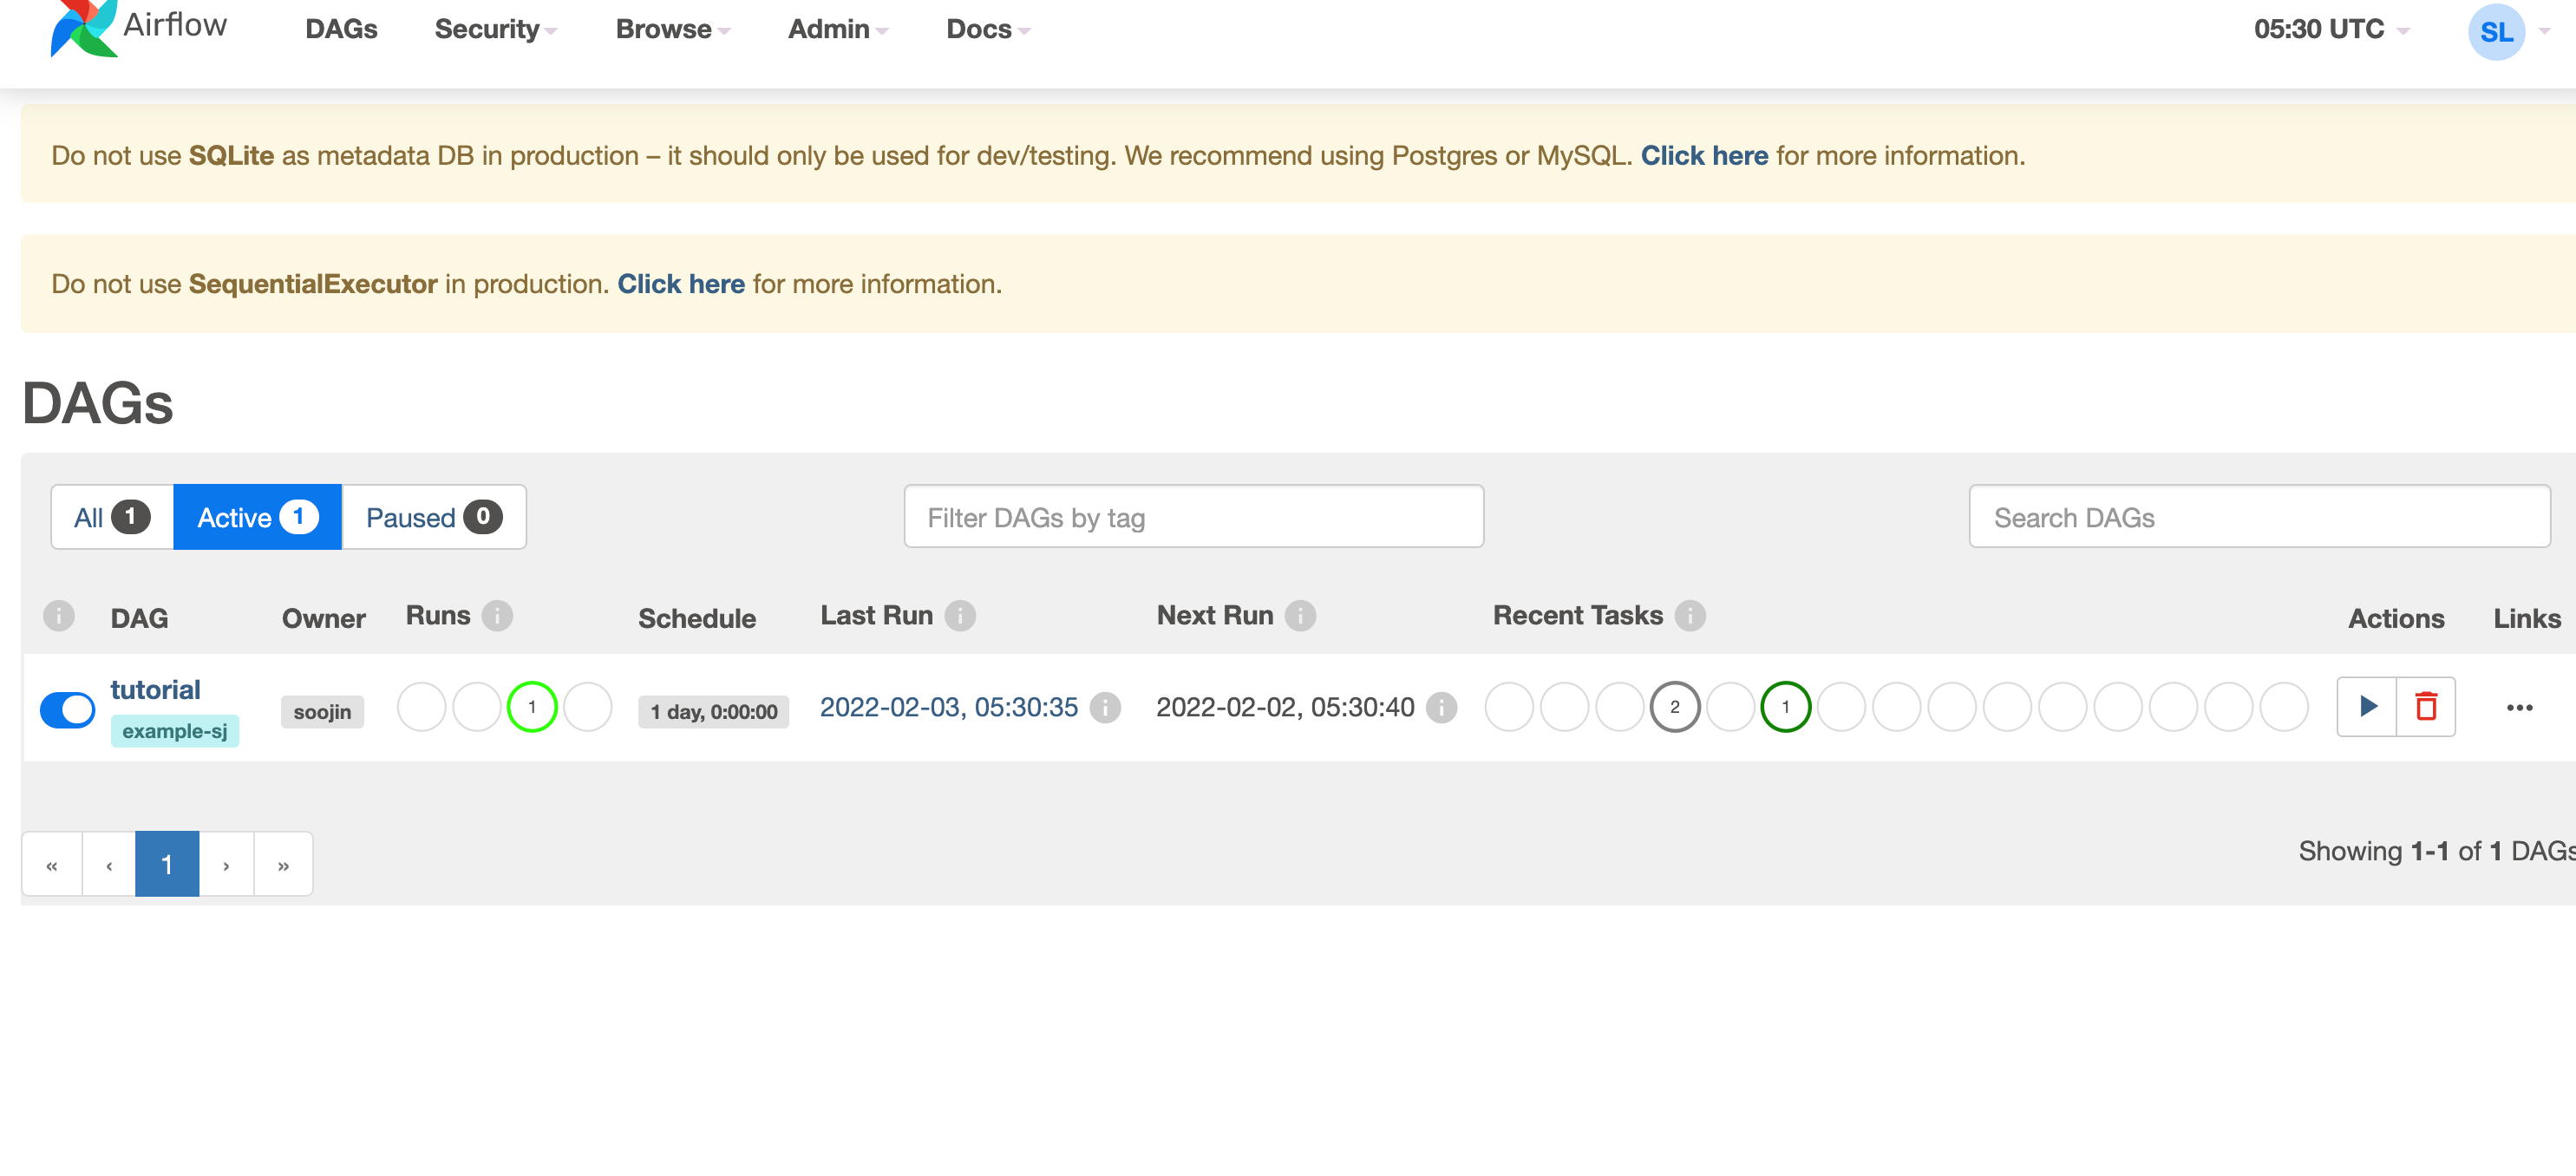Click info icon next to Next Run header

point(1300,616)
